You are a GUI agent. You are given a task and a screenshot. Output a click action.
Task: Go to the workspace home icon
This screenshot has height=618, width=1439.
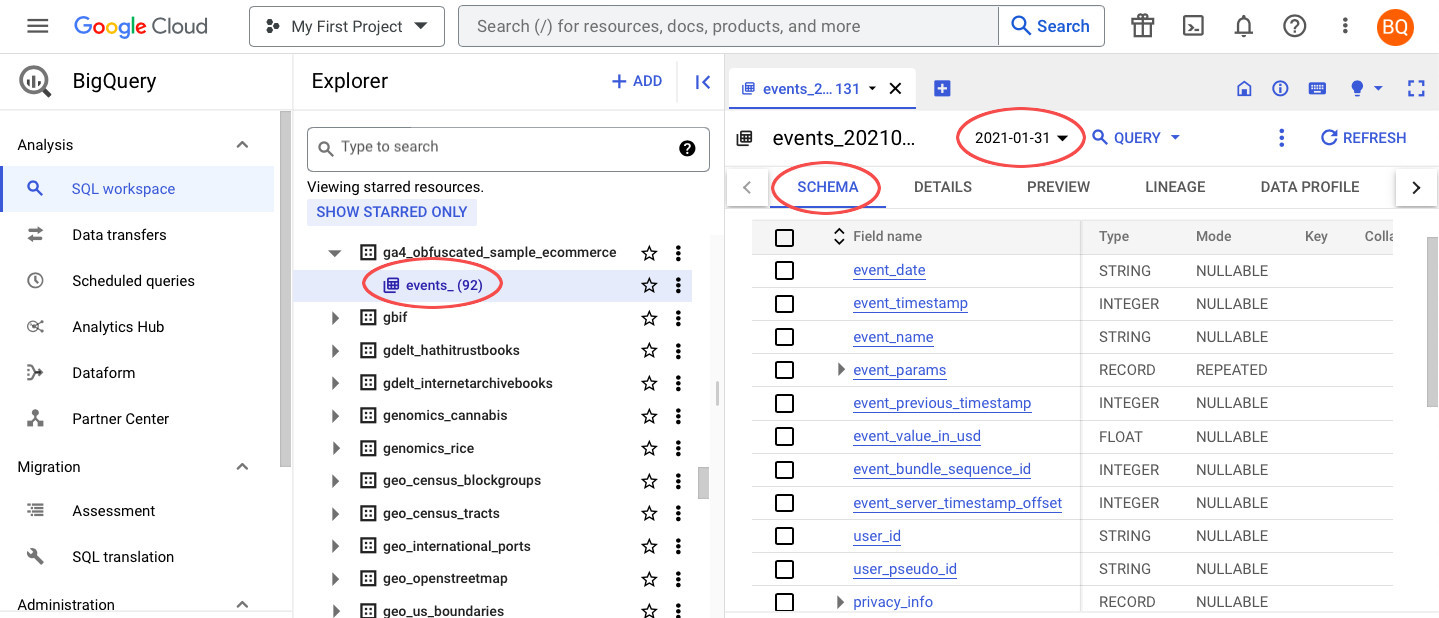pyautogui.click(x=1244, y=88)
